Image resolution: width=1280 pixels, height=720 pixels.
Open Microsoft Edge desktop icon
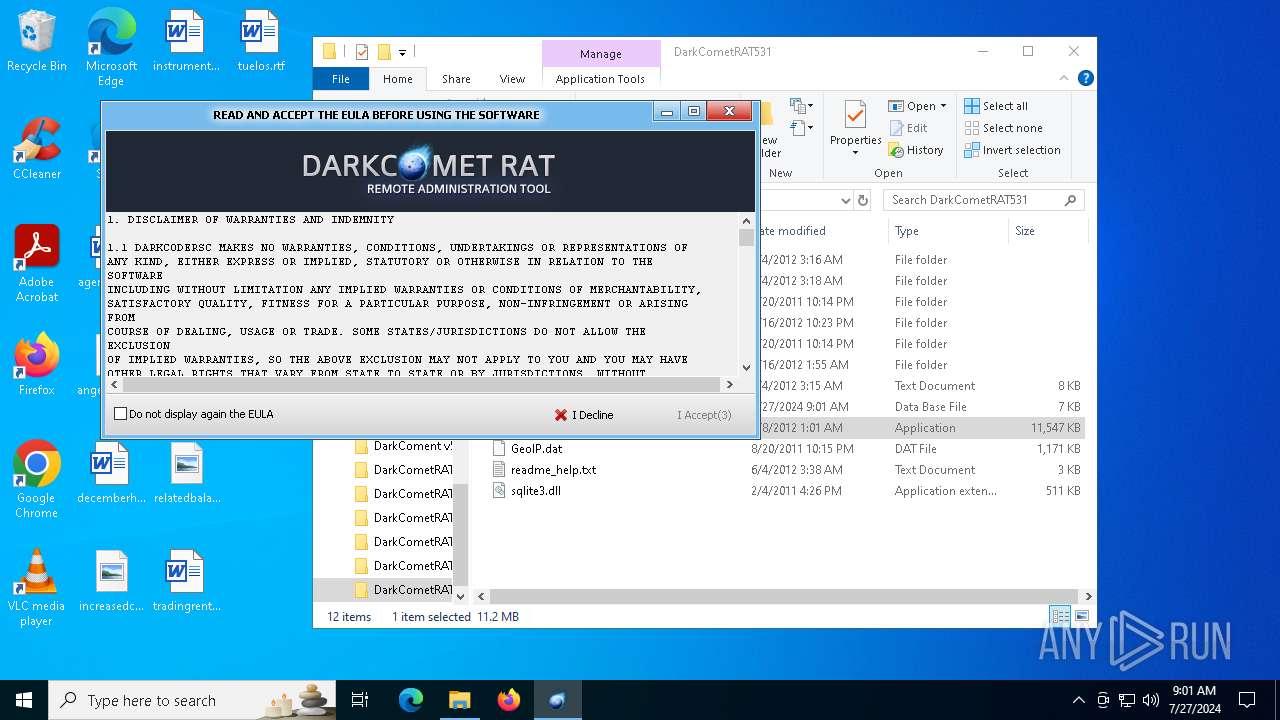pos(111,47)
